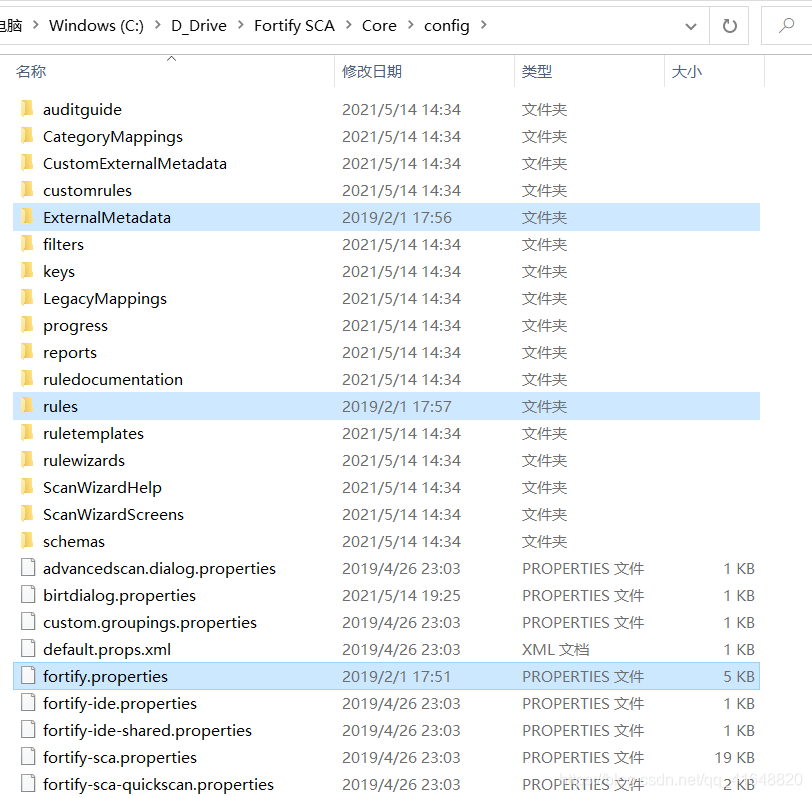Sort by the 名称 column header
The height and width of the screenshot is (798, 812).
[31, 71]
